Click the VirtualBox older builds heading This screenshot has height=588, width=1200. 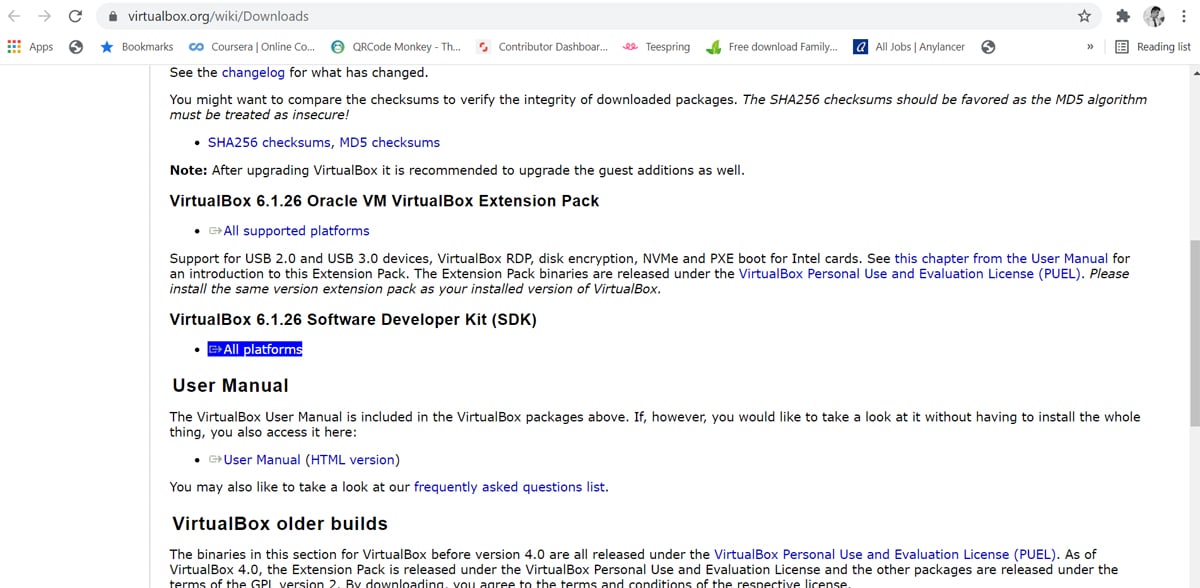(x=280, y=524)
